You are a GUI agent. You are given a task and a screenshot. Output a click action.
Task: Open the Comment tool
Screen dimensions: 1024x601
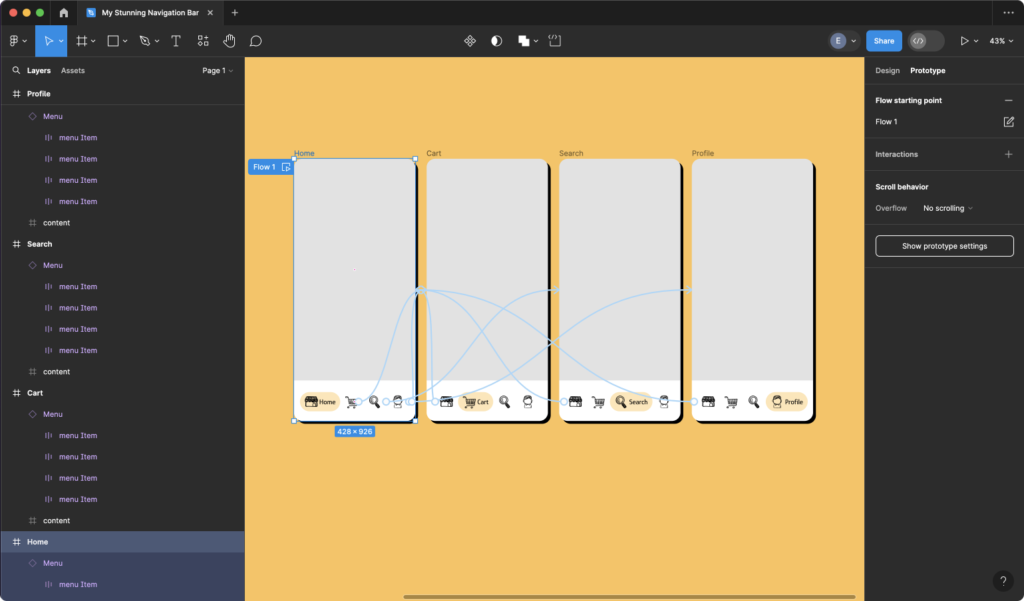point(256,40)
